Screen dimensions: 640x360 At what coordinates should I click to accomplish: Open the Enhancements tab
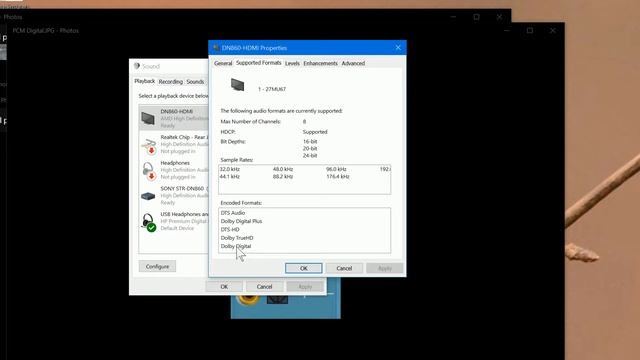[320, 63]
